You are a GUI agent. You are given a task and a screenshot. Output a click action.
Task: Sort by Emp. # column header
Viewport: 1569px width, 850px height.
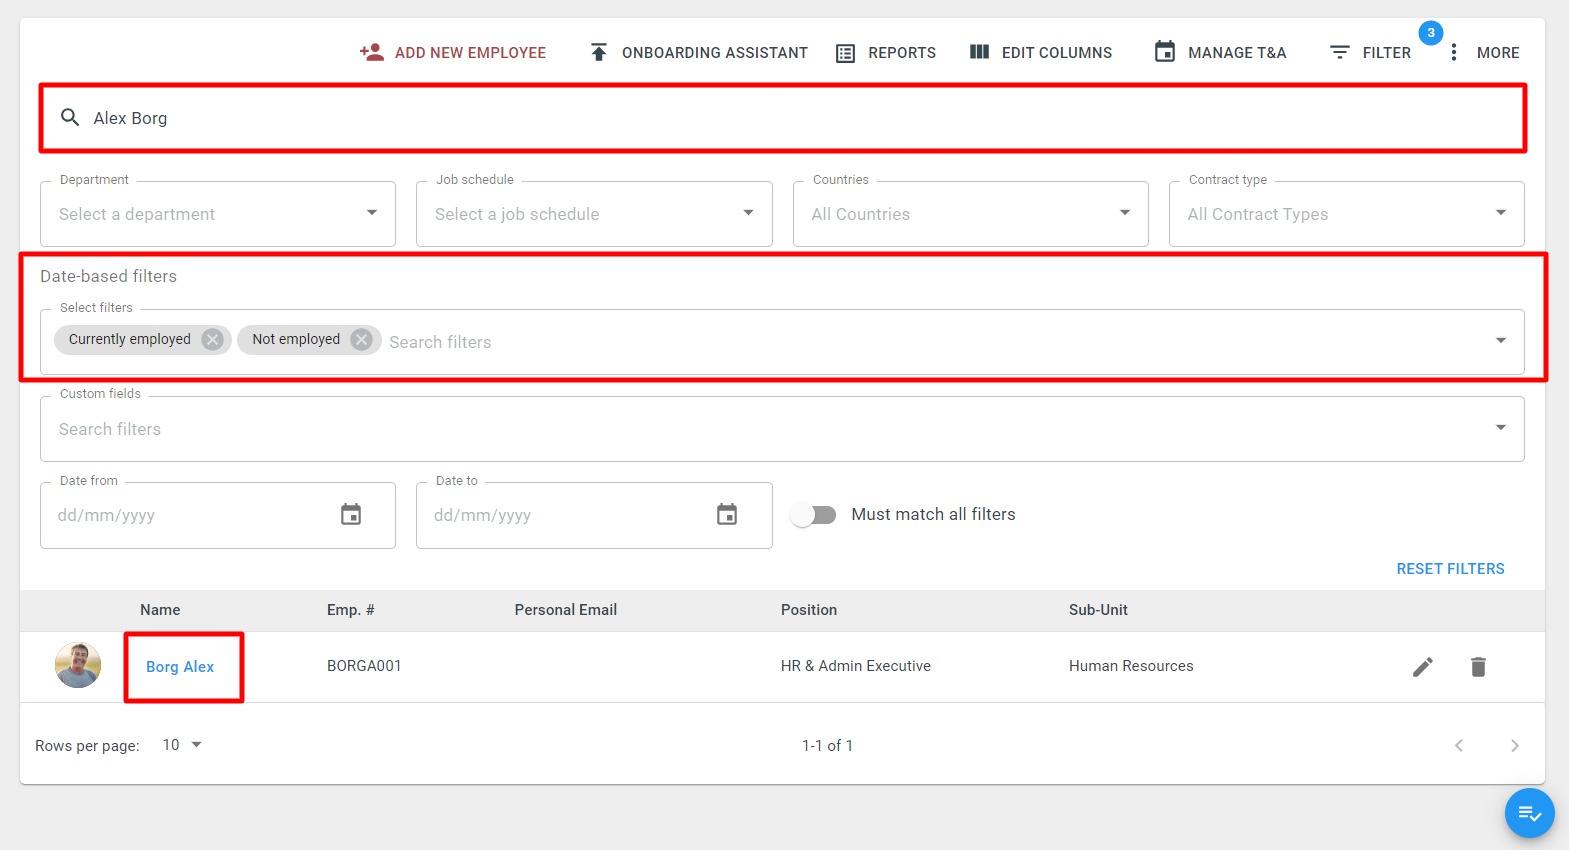351,610
